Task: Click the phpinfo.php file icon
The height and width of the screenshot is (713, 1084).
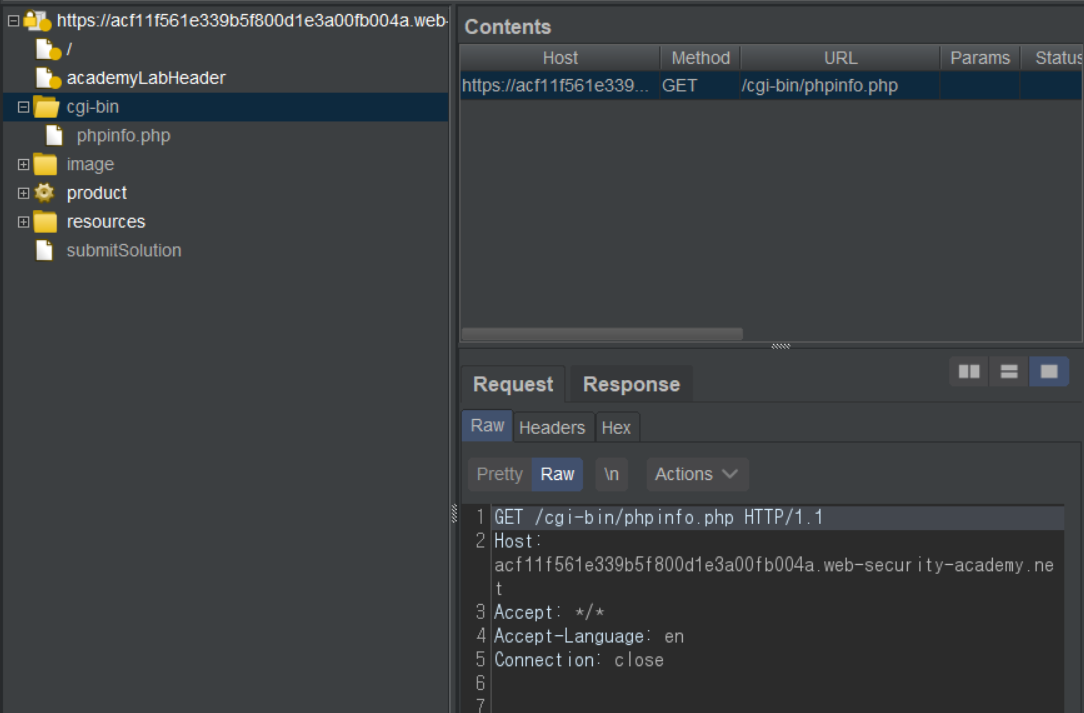Action: (55, 136)
